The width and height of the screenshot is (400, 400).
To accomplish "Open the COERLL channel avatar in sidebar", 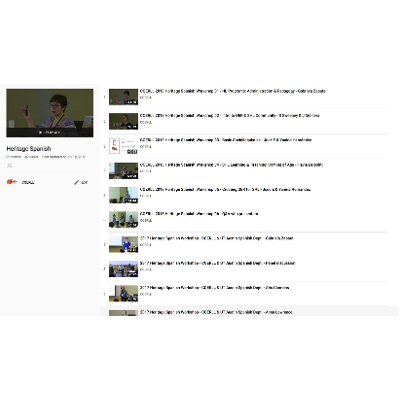I will pos(12,182).
